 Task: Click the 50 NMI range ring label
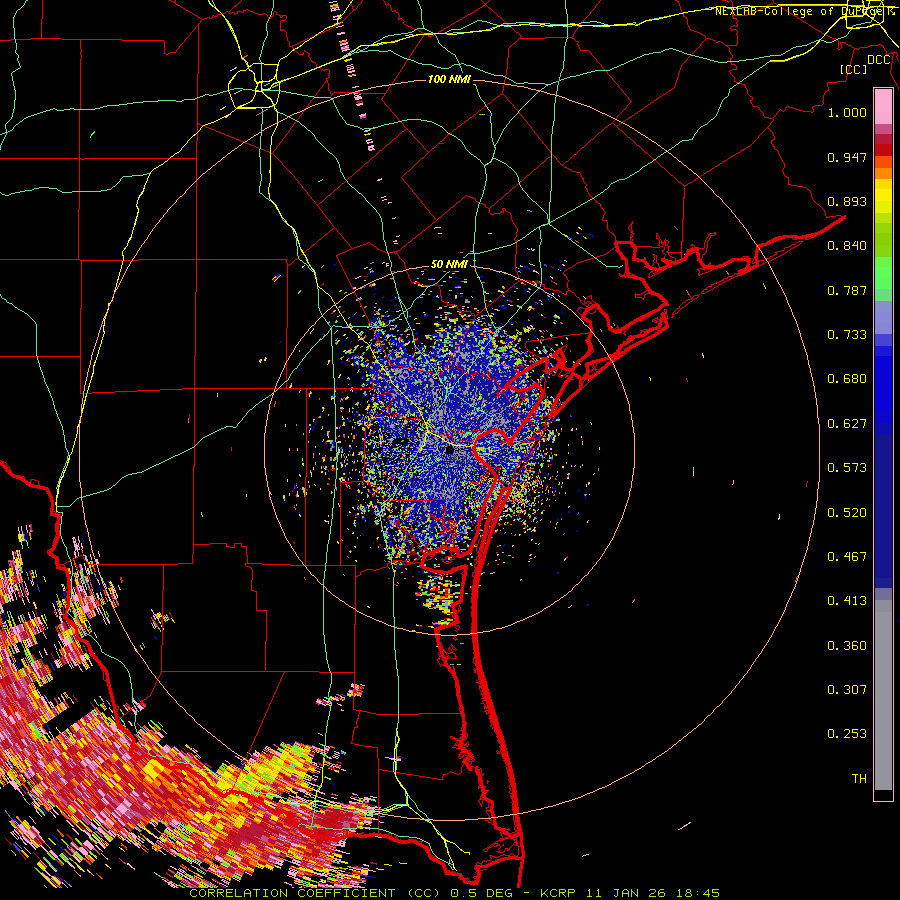pyautogui.click(x=449, y=265)
